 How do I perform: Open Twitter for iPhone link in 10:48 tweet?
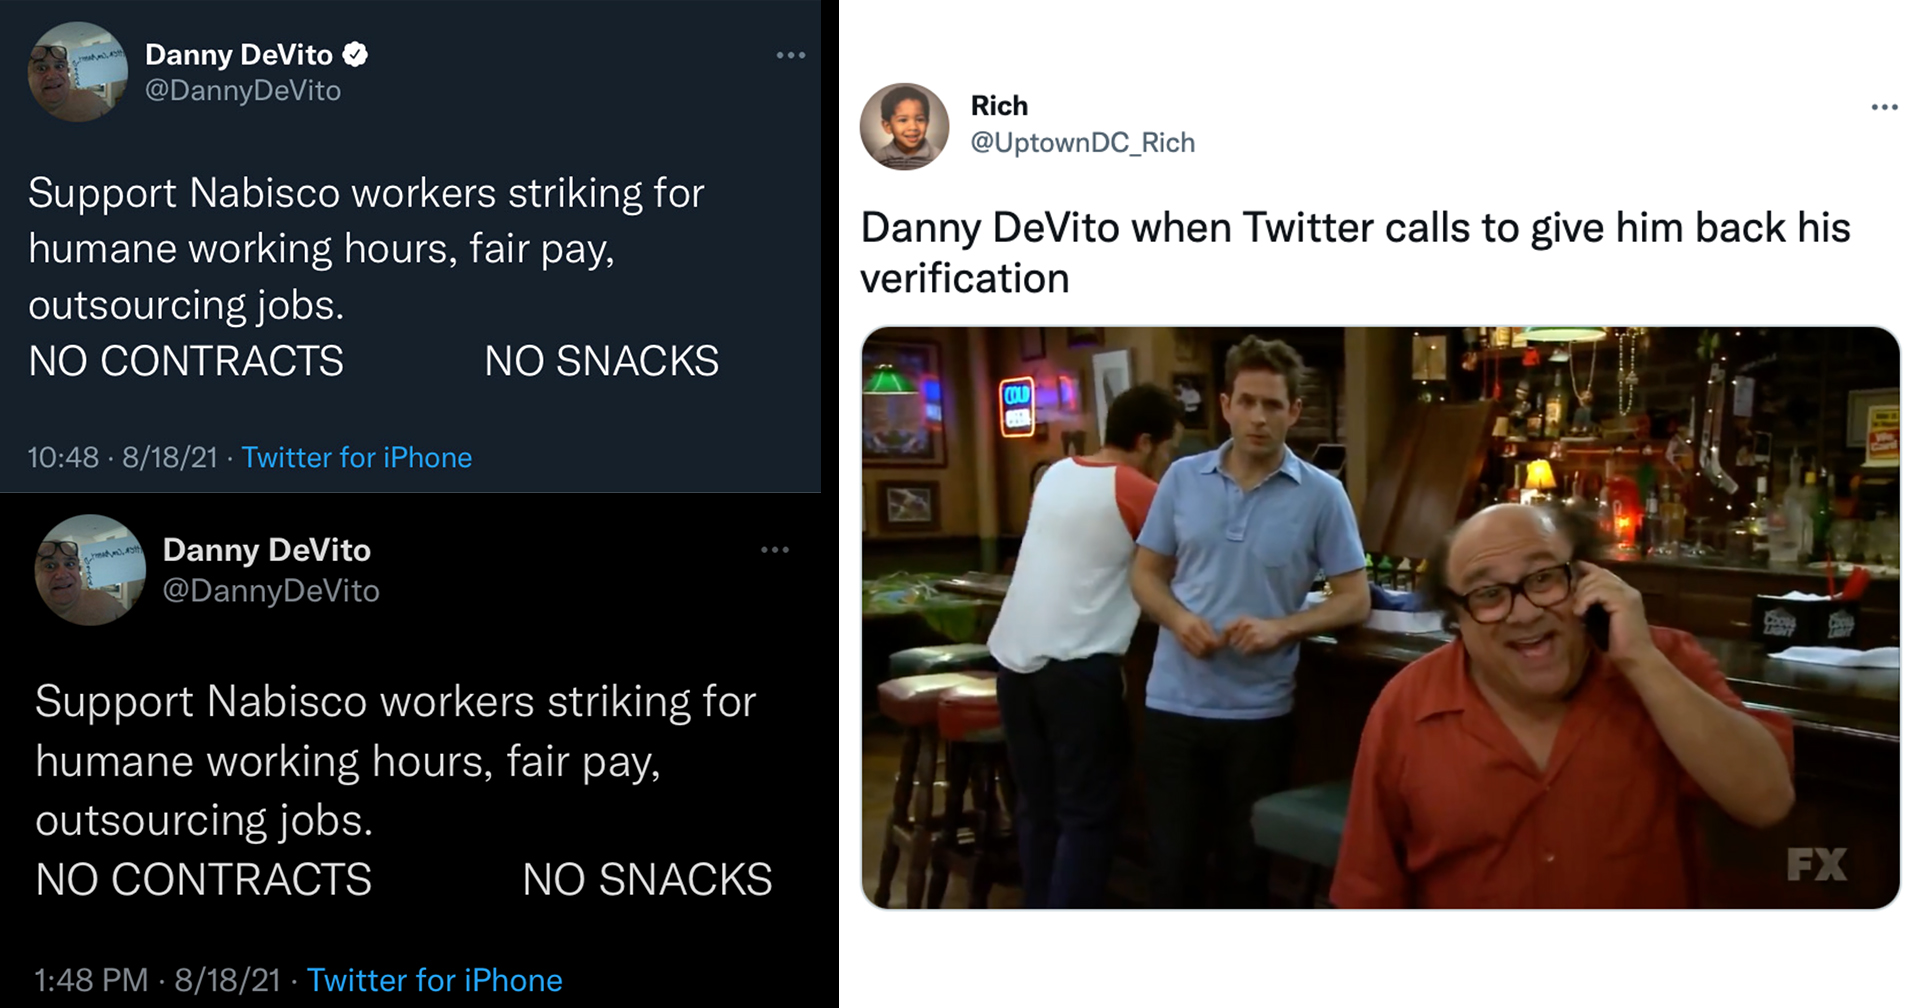tap(356, 457)
